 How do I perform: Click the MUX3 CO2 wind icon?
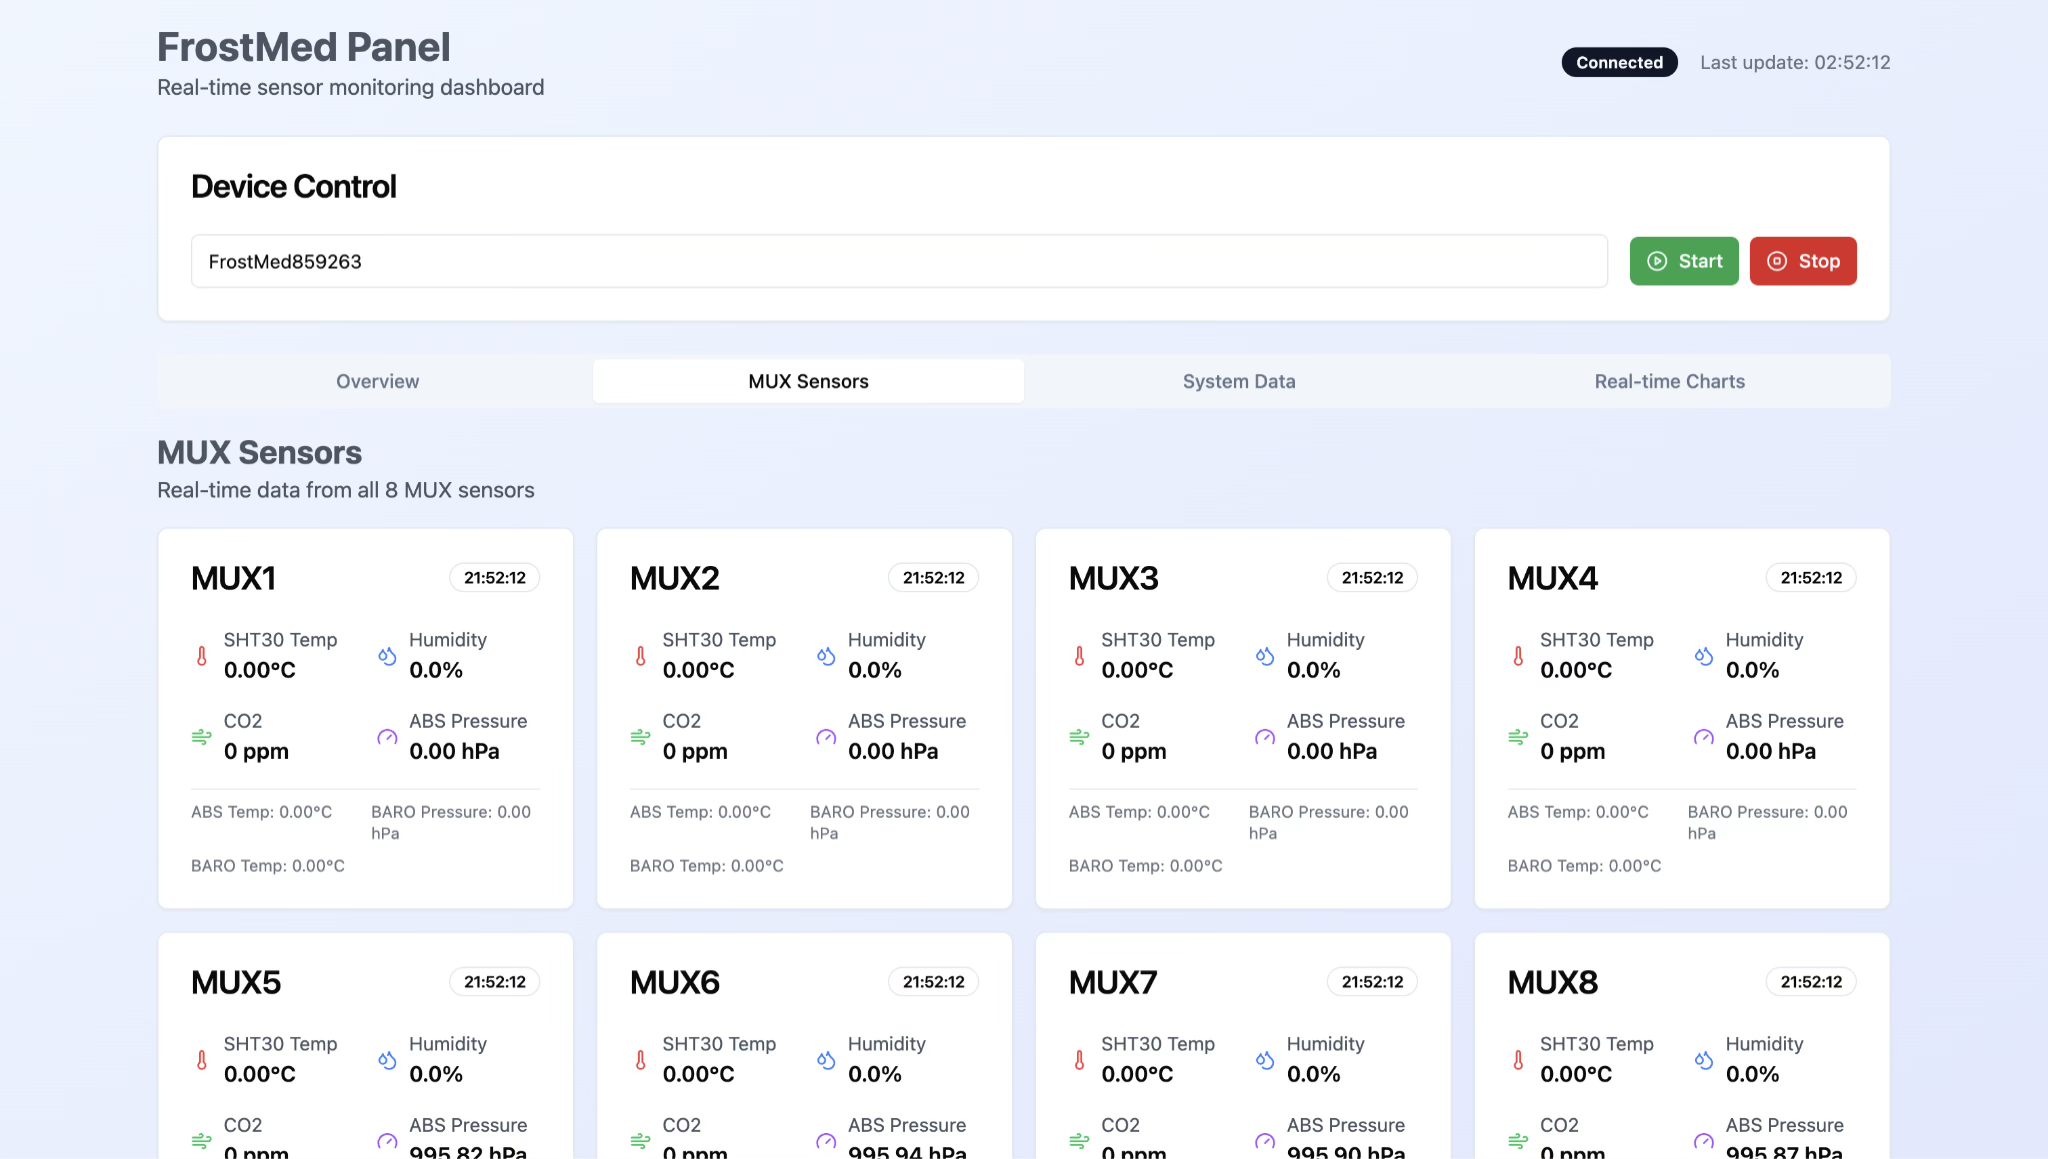(1079, 737)
